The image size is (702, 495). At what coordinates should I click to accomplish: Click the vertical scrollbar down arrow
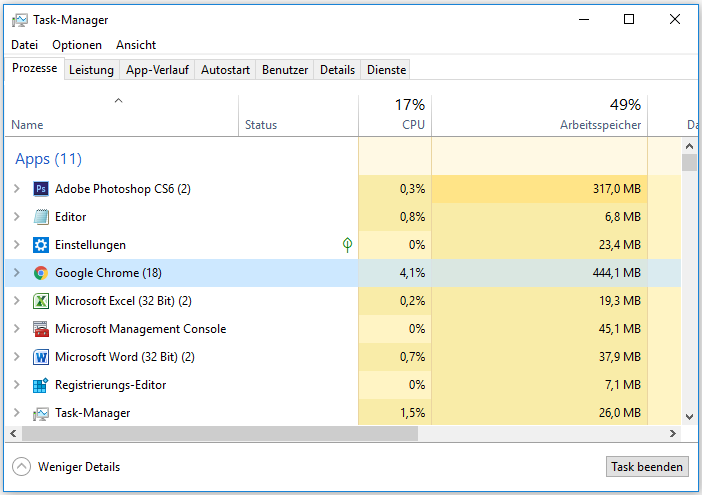(x=689, y=417)
